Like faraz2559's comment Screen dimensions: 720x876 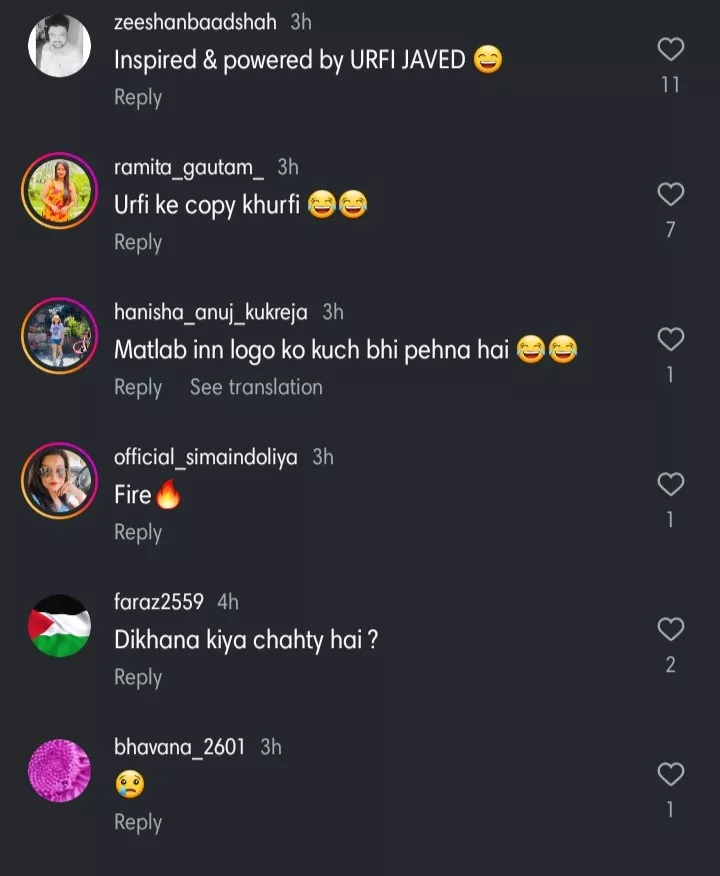coord(671,629)
